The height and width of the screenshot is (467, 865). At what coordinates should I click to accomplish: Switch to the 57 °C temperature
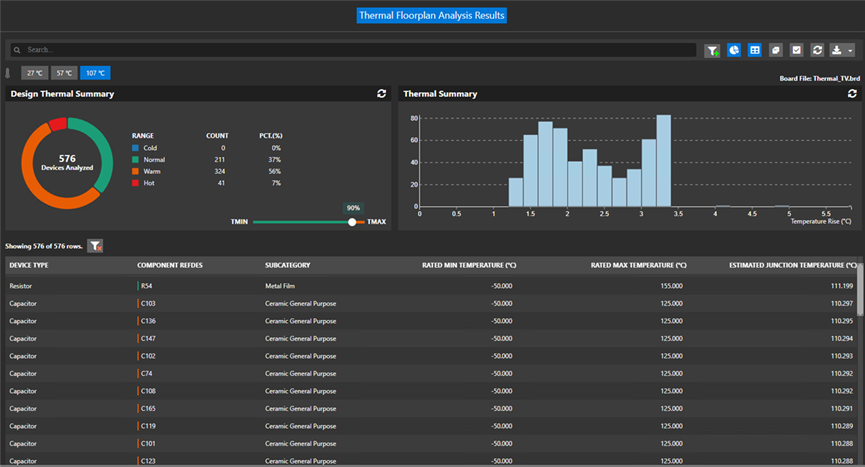click(x=65, y=73)
